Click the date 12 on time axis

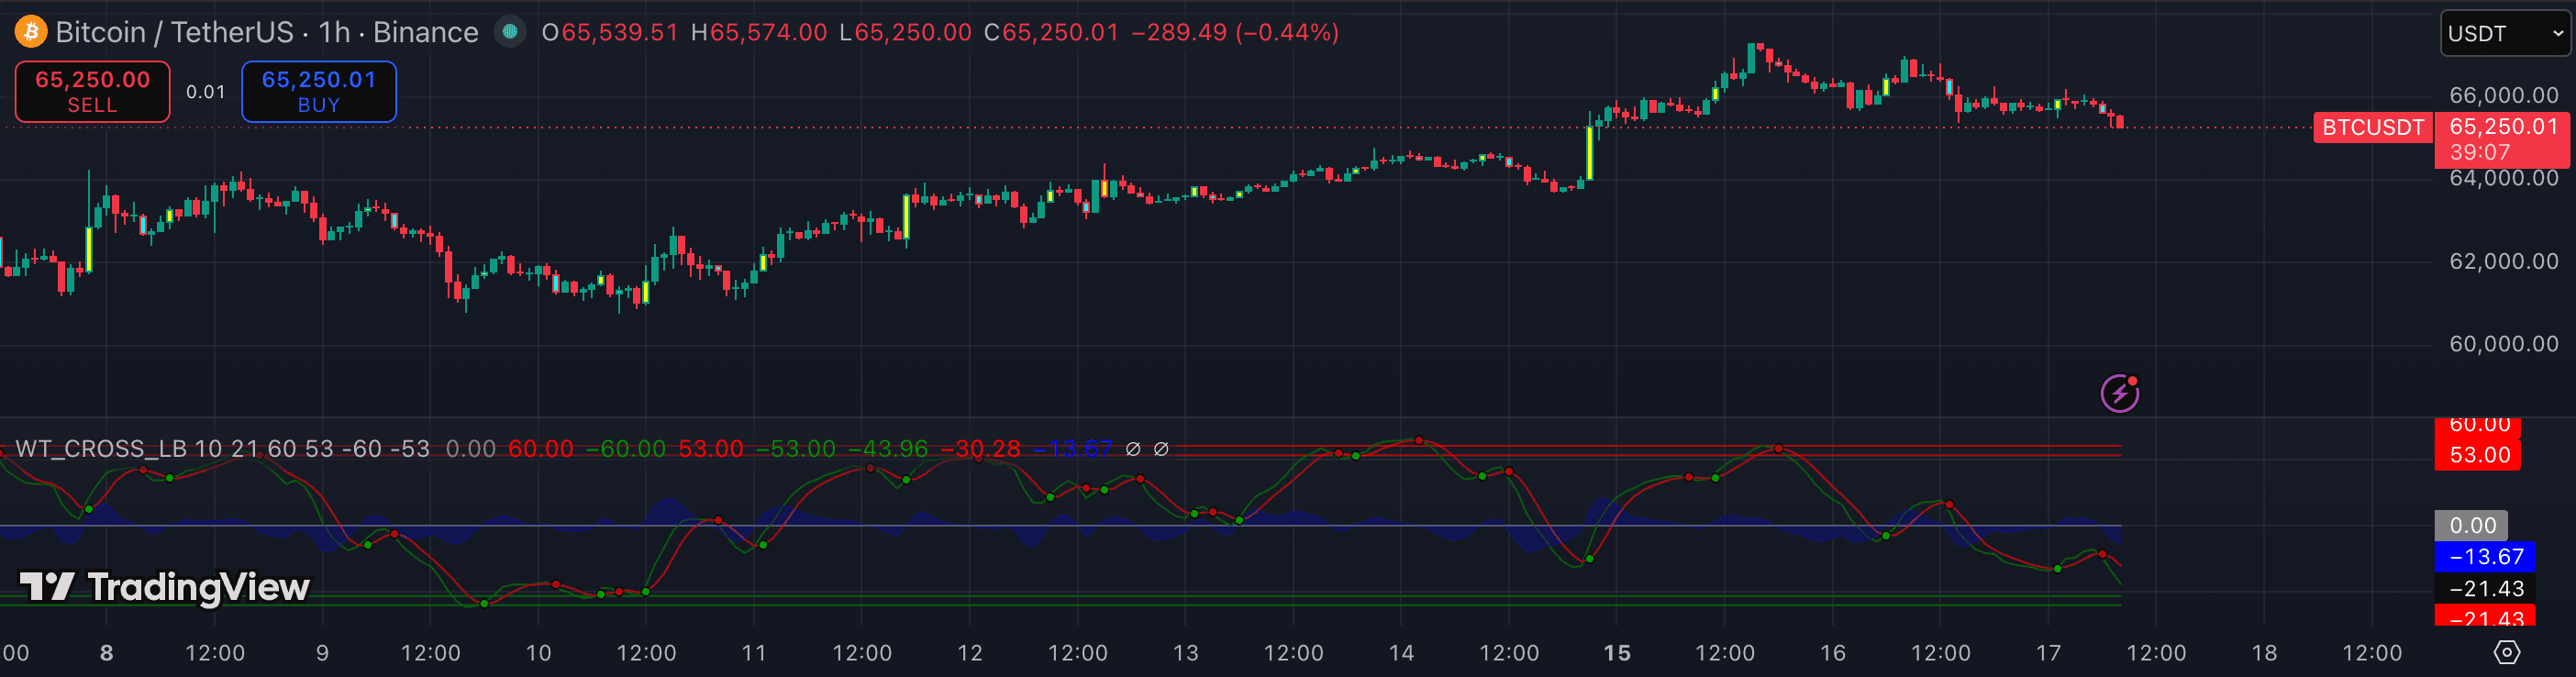click(970, 653)
